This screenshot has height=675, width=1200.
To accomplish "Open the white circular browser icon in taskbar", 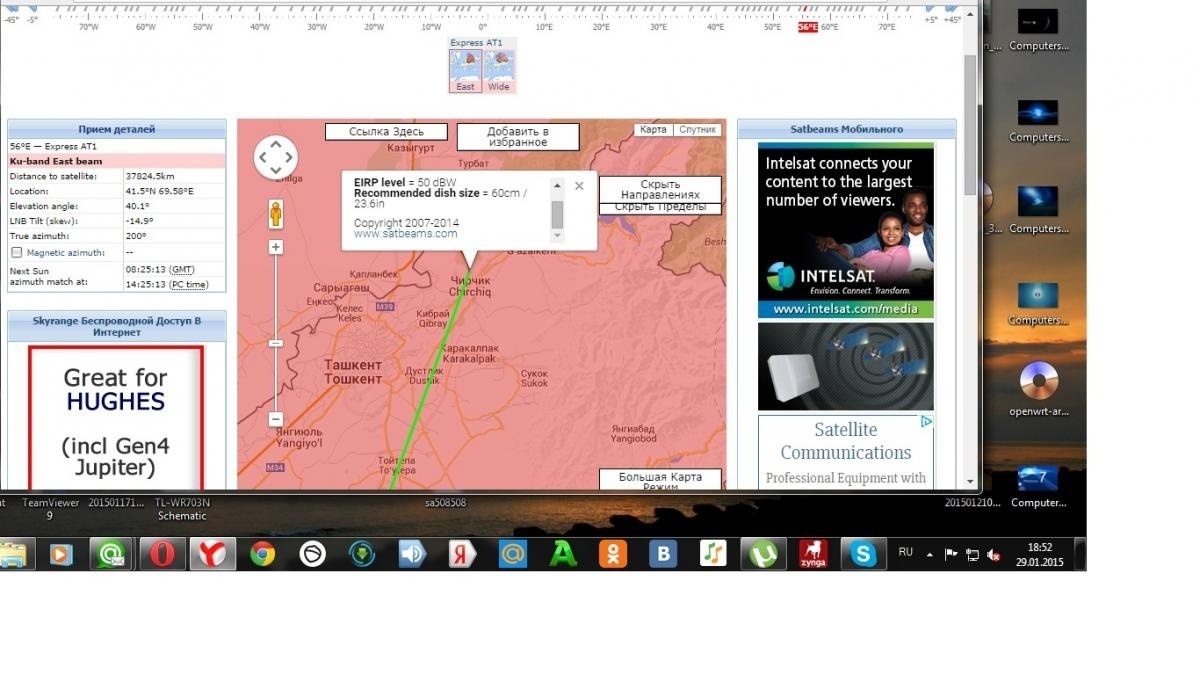I will pyautogui.click(x=313, y=553).
